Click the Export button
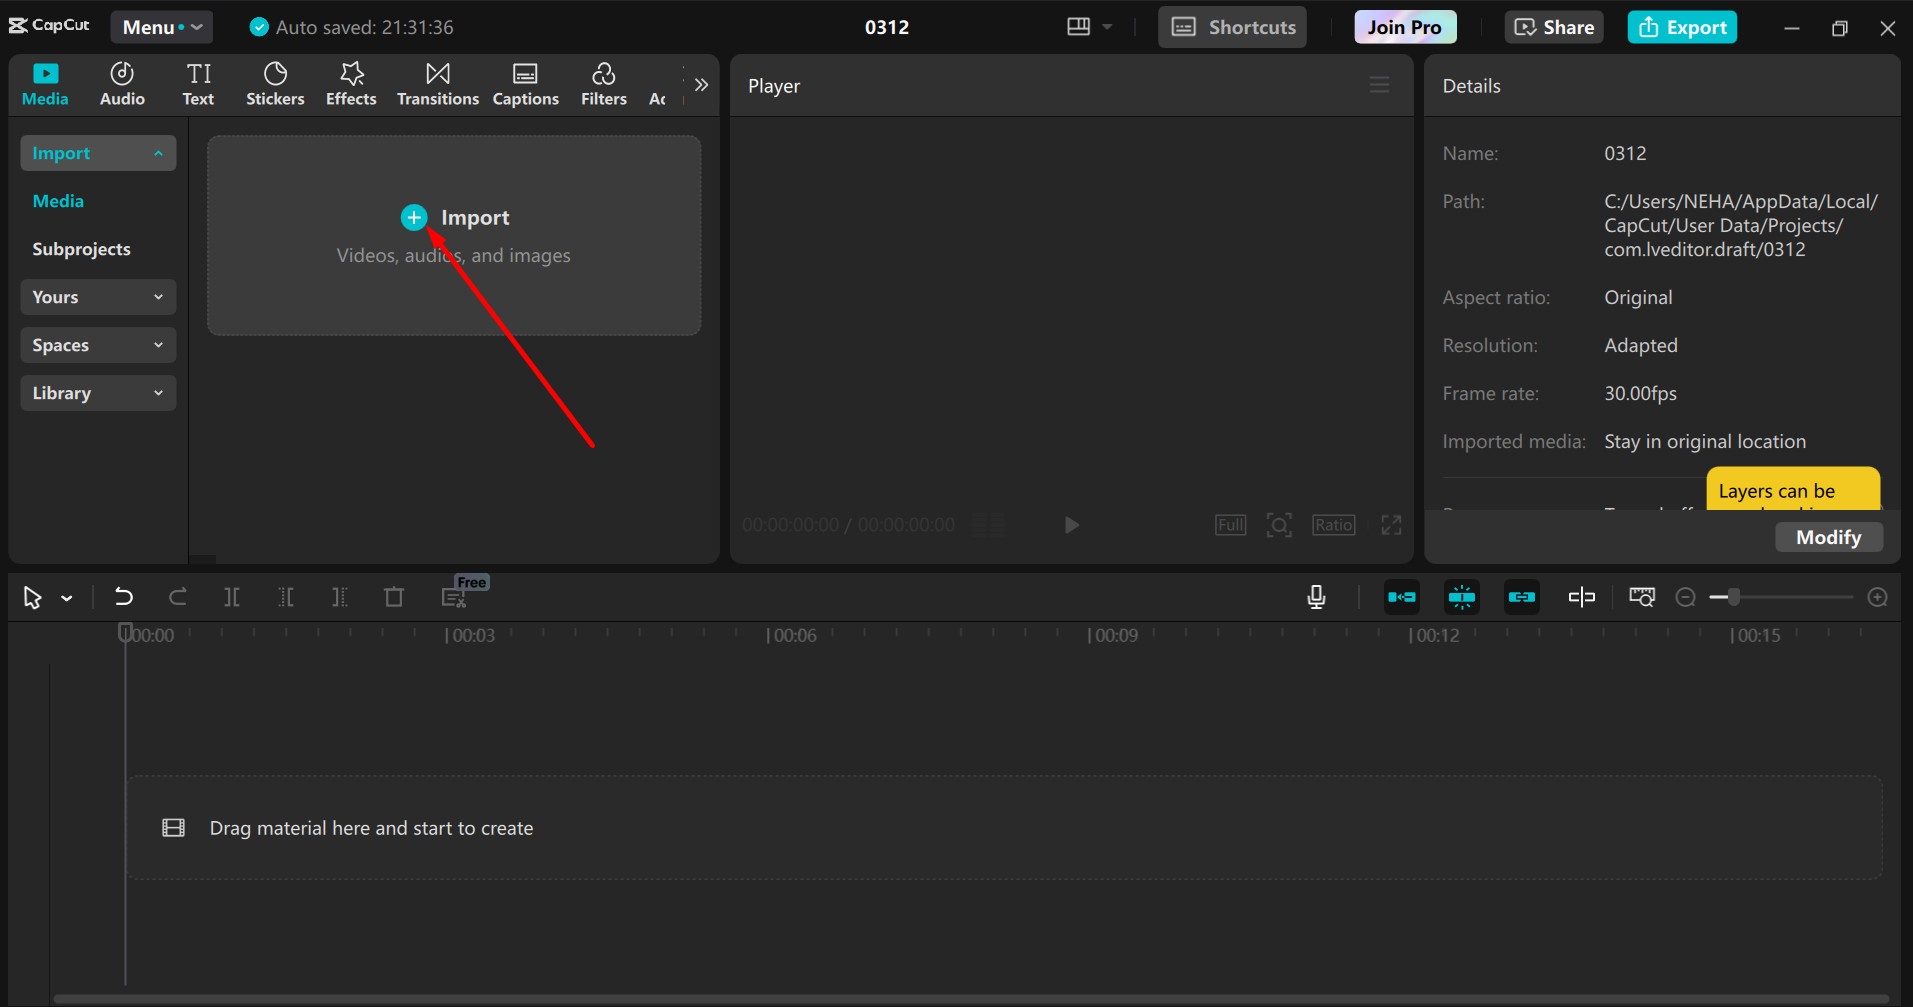 click(x=1682, y=27)
